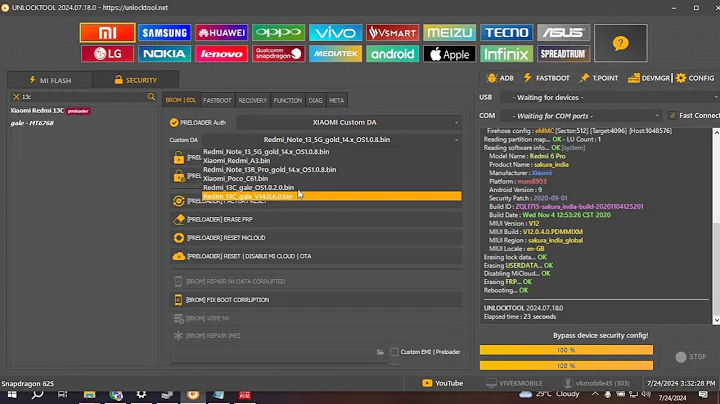Enable Custom EMI | Preloader checkbox
The image size is (720, 404).
(x=394, y=352)
